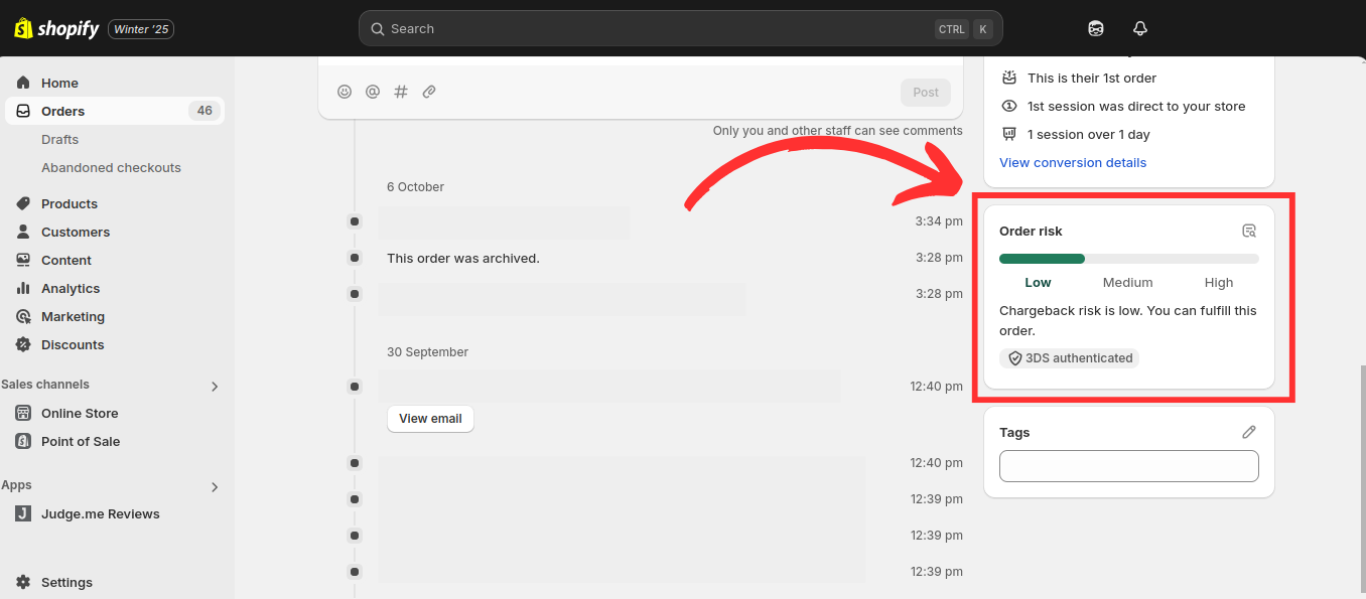This screenshot has width=1366, height=599.
Task: Click the attachment paperclip icon
Action: (429, 92)
